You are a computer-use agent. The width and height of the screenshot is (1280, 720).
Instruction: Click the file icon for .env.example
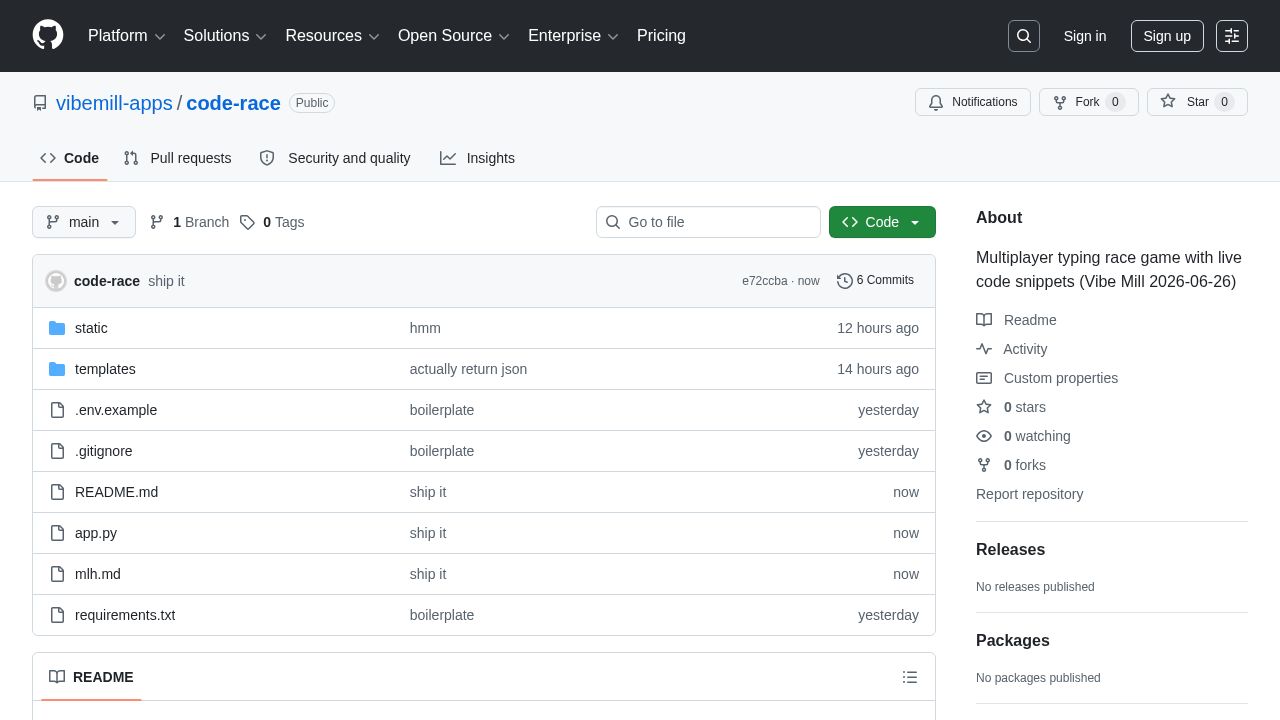[57, 410]
